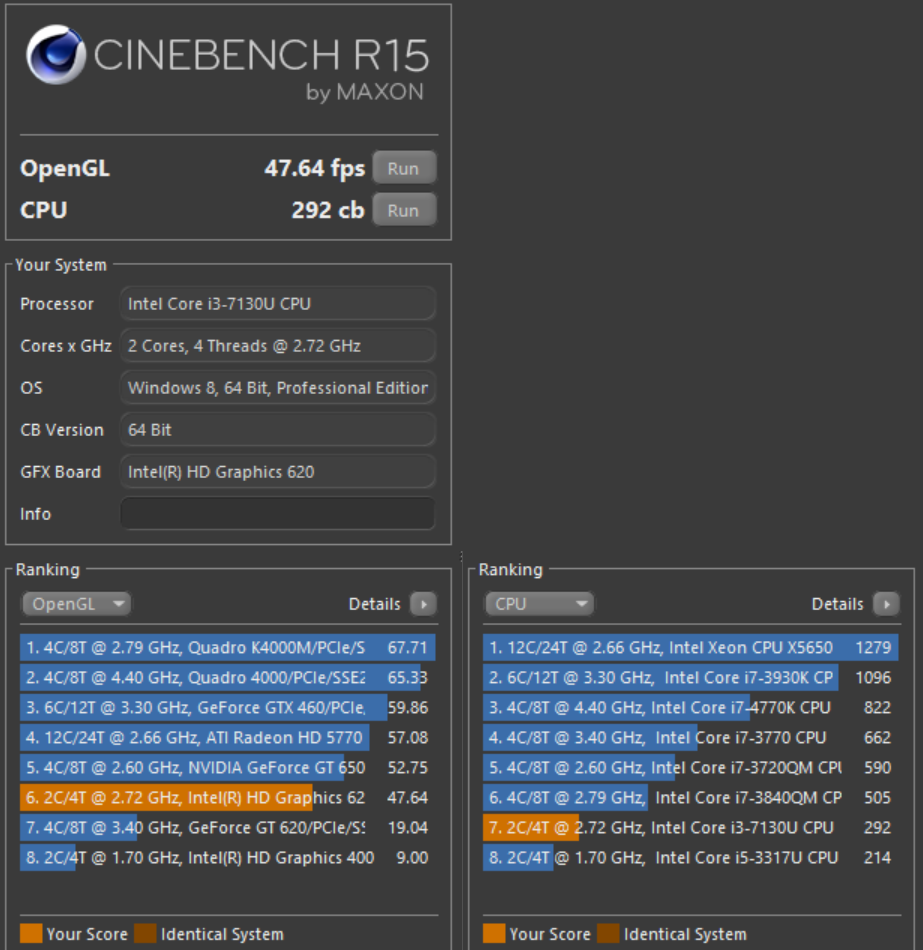This screenshot has width=923, height=950.
Task: Select Core i7-4770K CPU ranking row
Action: [x=689, y=708]
